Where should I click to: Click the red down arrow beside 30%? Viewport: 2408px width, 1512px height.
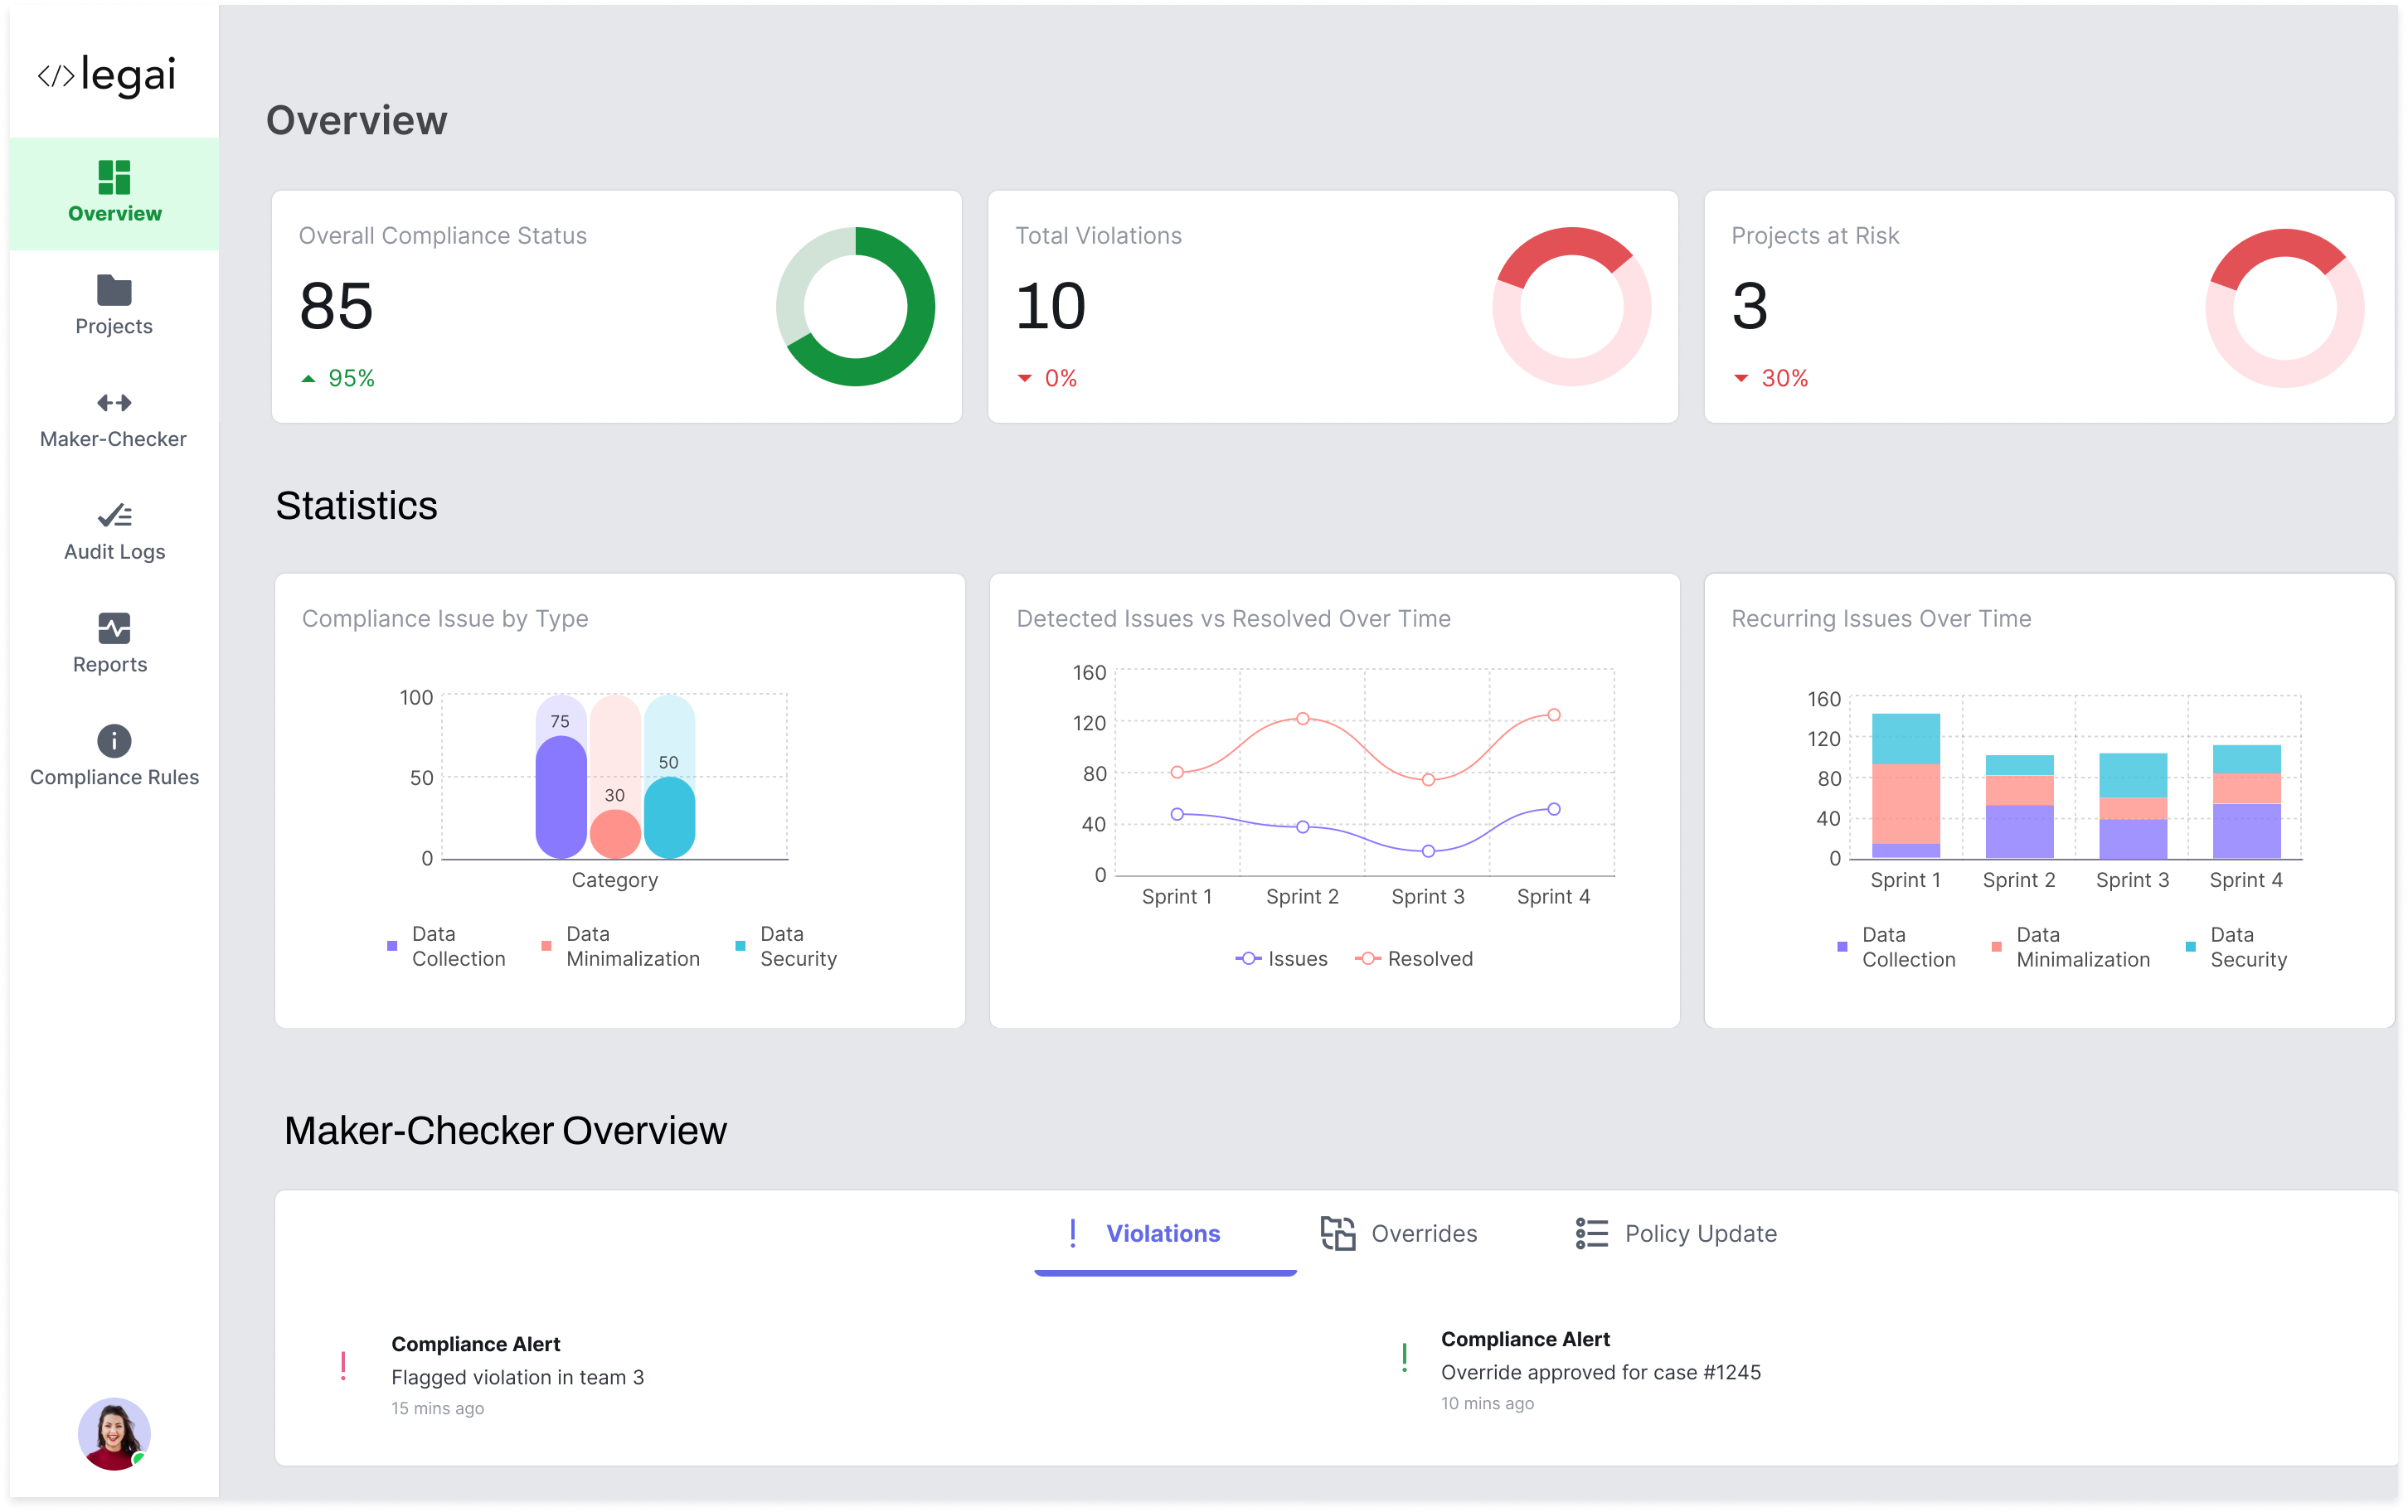[1741, 379]
